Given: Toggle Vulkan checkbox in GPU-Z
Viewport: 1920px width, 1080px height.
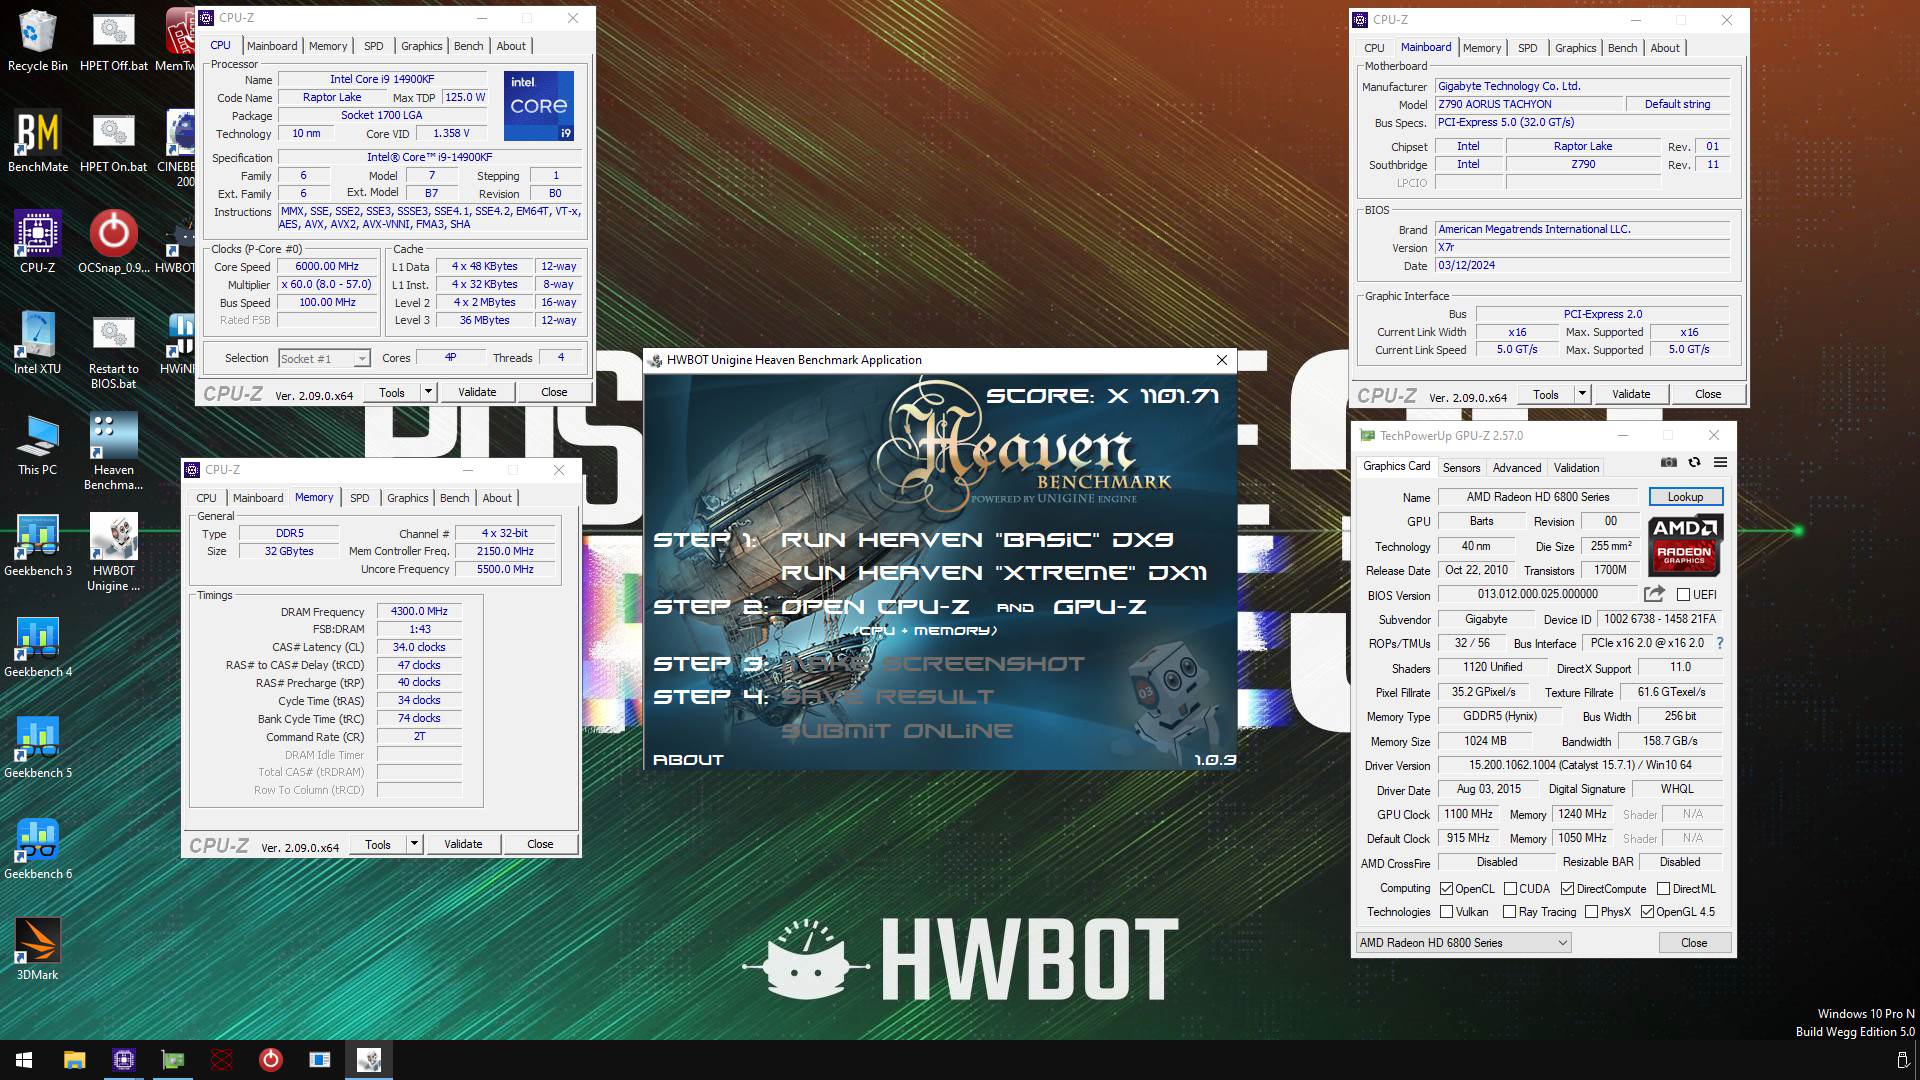Looking at the screenshot, I should click(x=1446, y=911).
